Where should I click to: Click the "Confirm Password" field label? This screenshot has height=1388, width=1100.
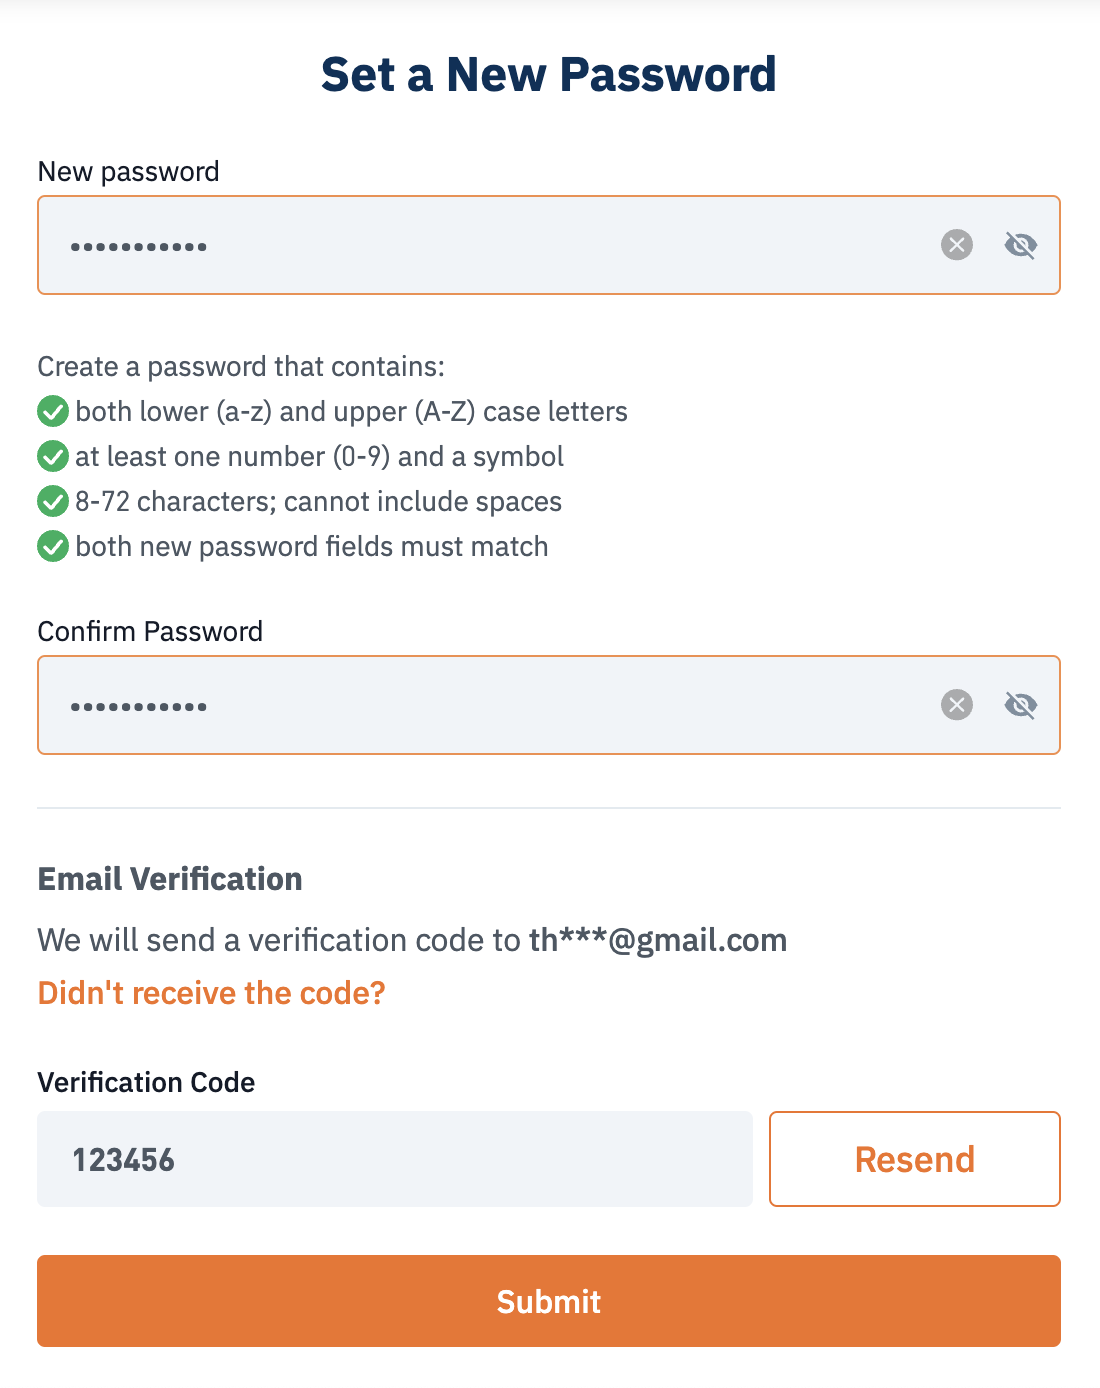click(x=150, y=631)
